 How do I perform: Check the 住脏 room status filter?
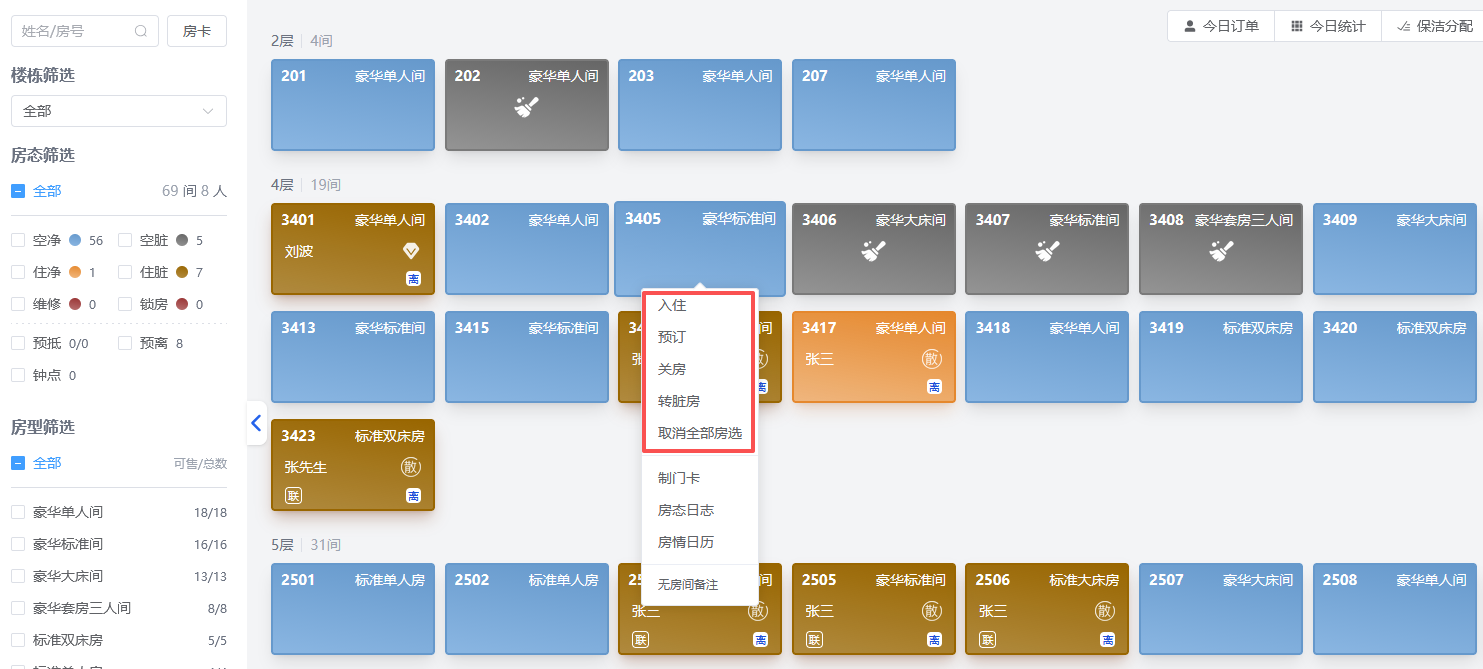pyautogui.click(x=125, y=272)
